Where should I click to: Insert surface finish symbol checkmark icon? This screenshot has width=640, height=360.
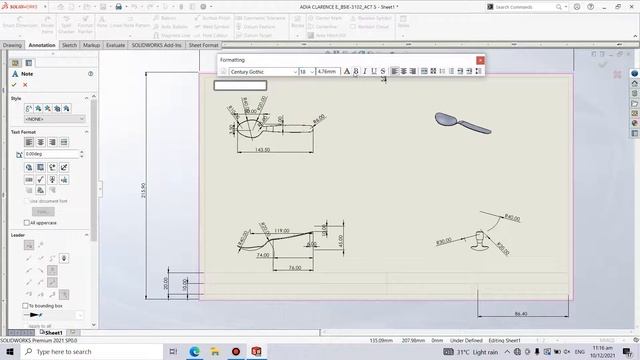click(x=40, y=180)
